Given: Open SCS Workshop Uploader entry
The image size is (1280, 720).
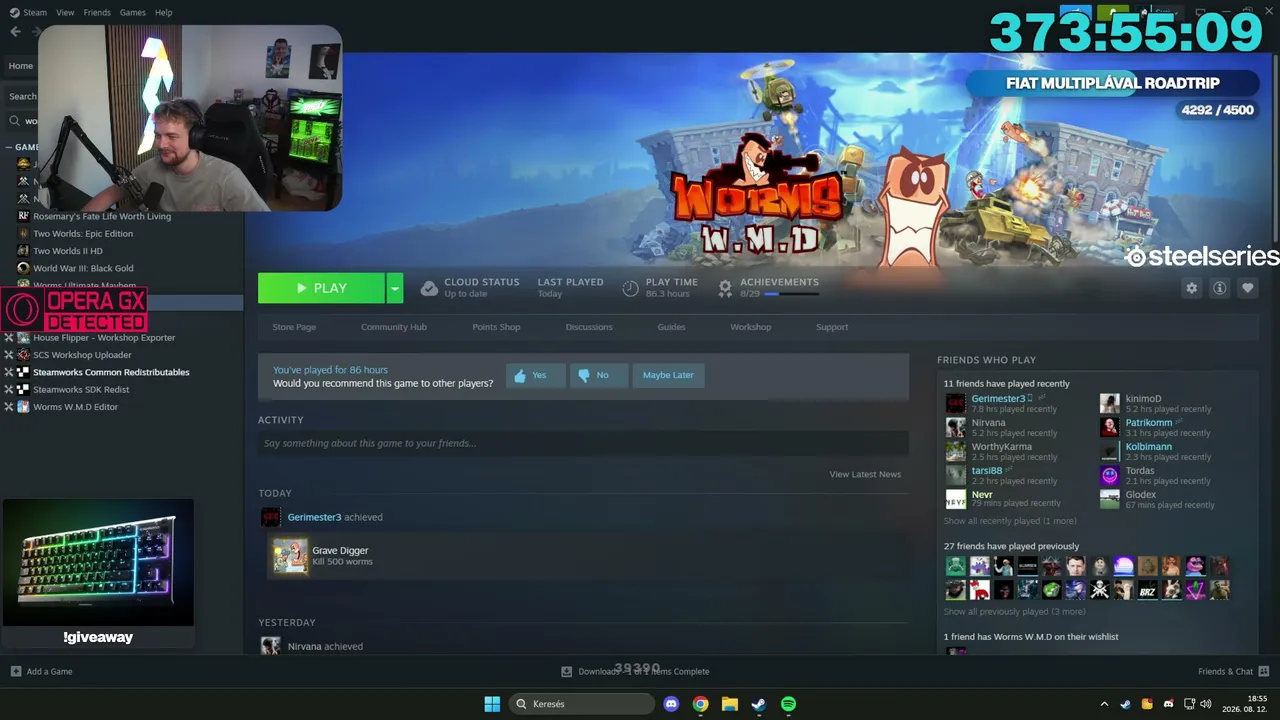Looking at the screenshot, I should (x=82, y=355).
